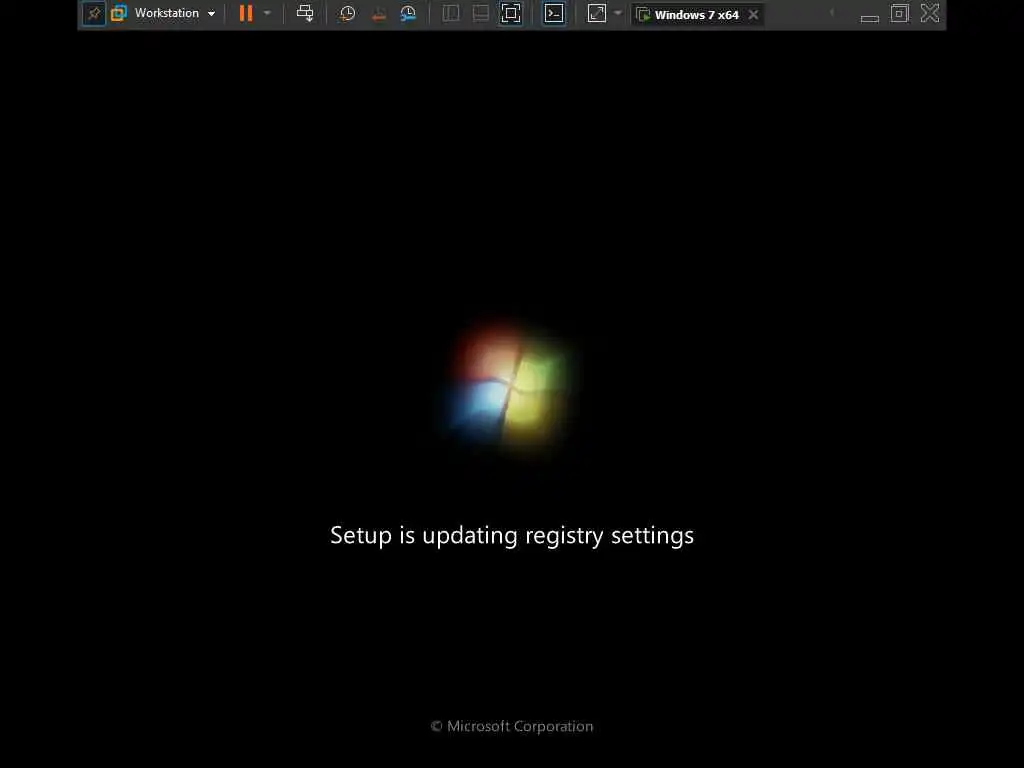Click the '© Microsoft Corporation' text

point(512,726)
